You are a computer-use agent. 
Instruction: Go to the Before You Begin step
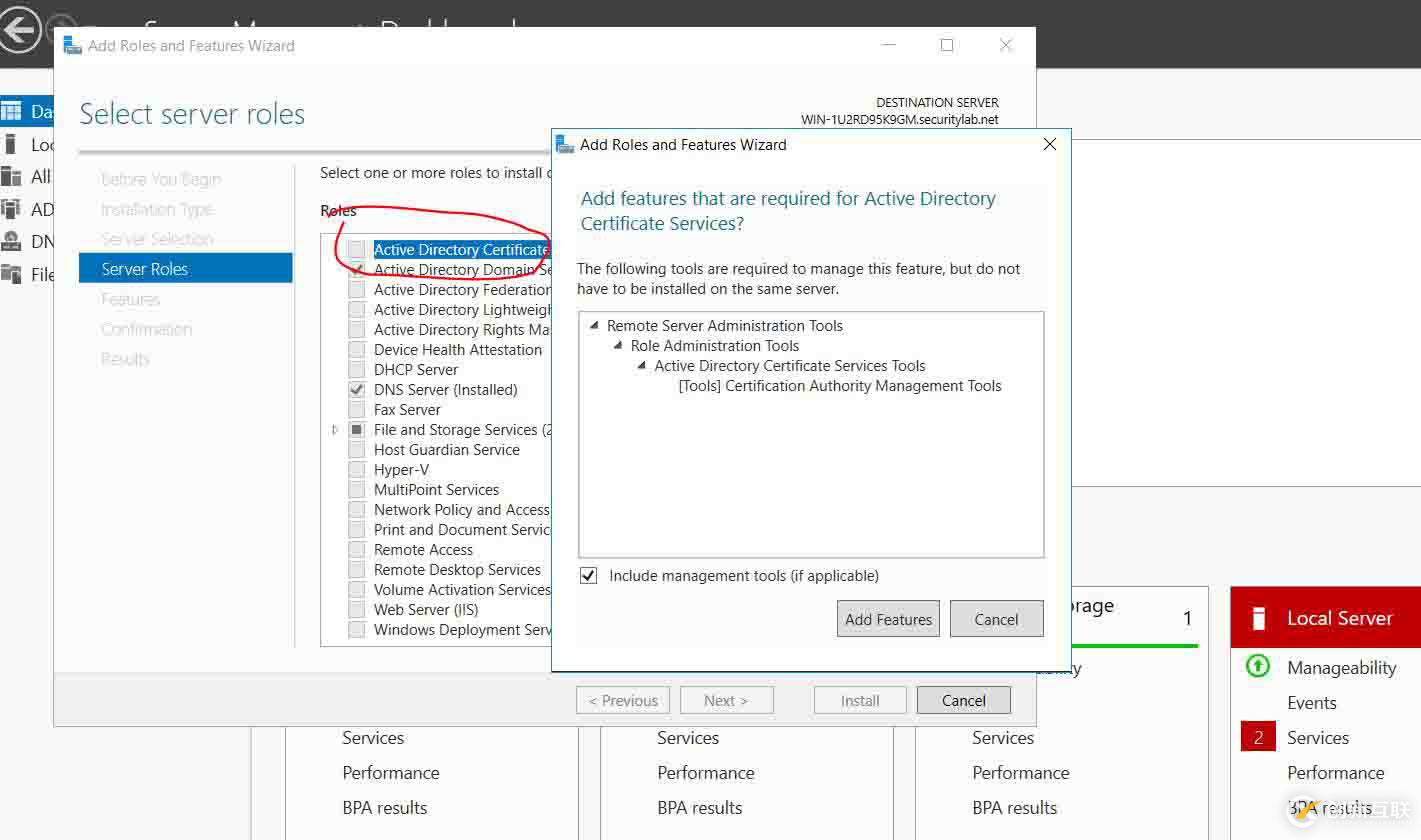click(x=161, y=179)
